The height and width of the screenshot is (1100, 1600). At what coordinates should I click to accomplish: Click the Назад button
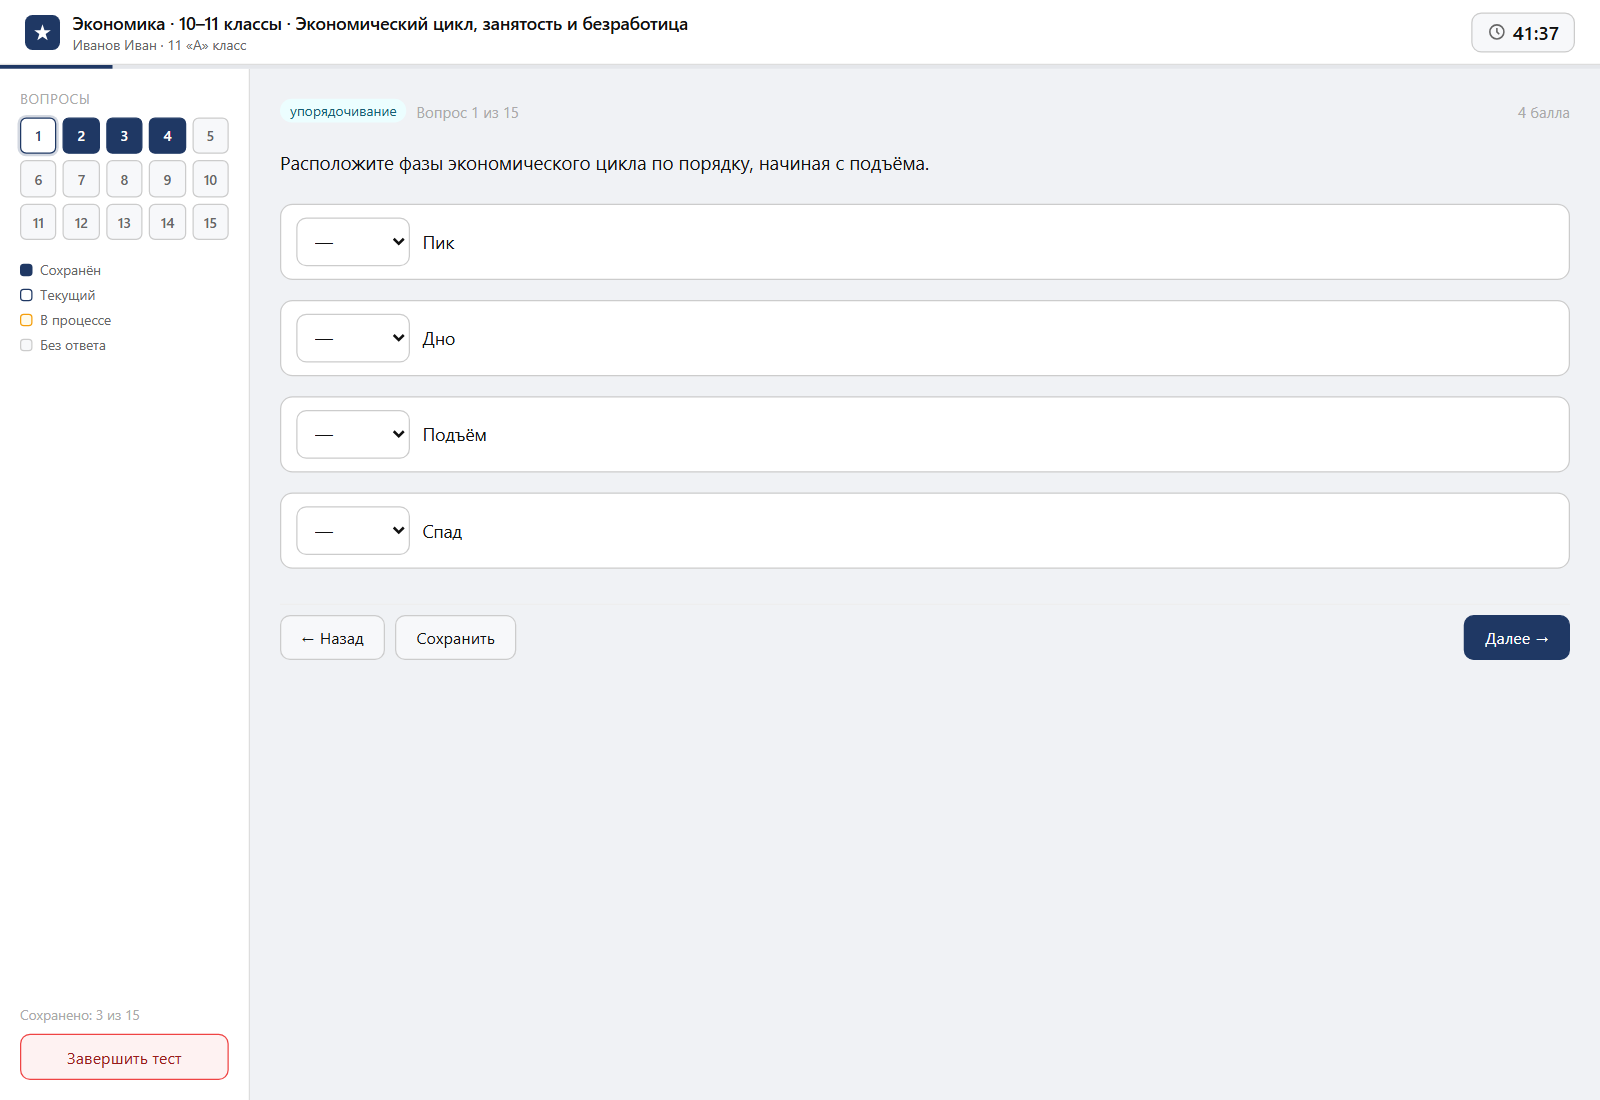click(x=332, y=638)
